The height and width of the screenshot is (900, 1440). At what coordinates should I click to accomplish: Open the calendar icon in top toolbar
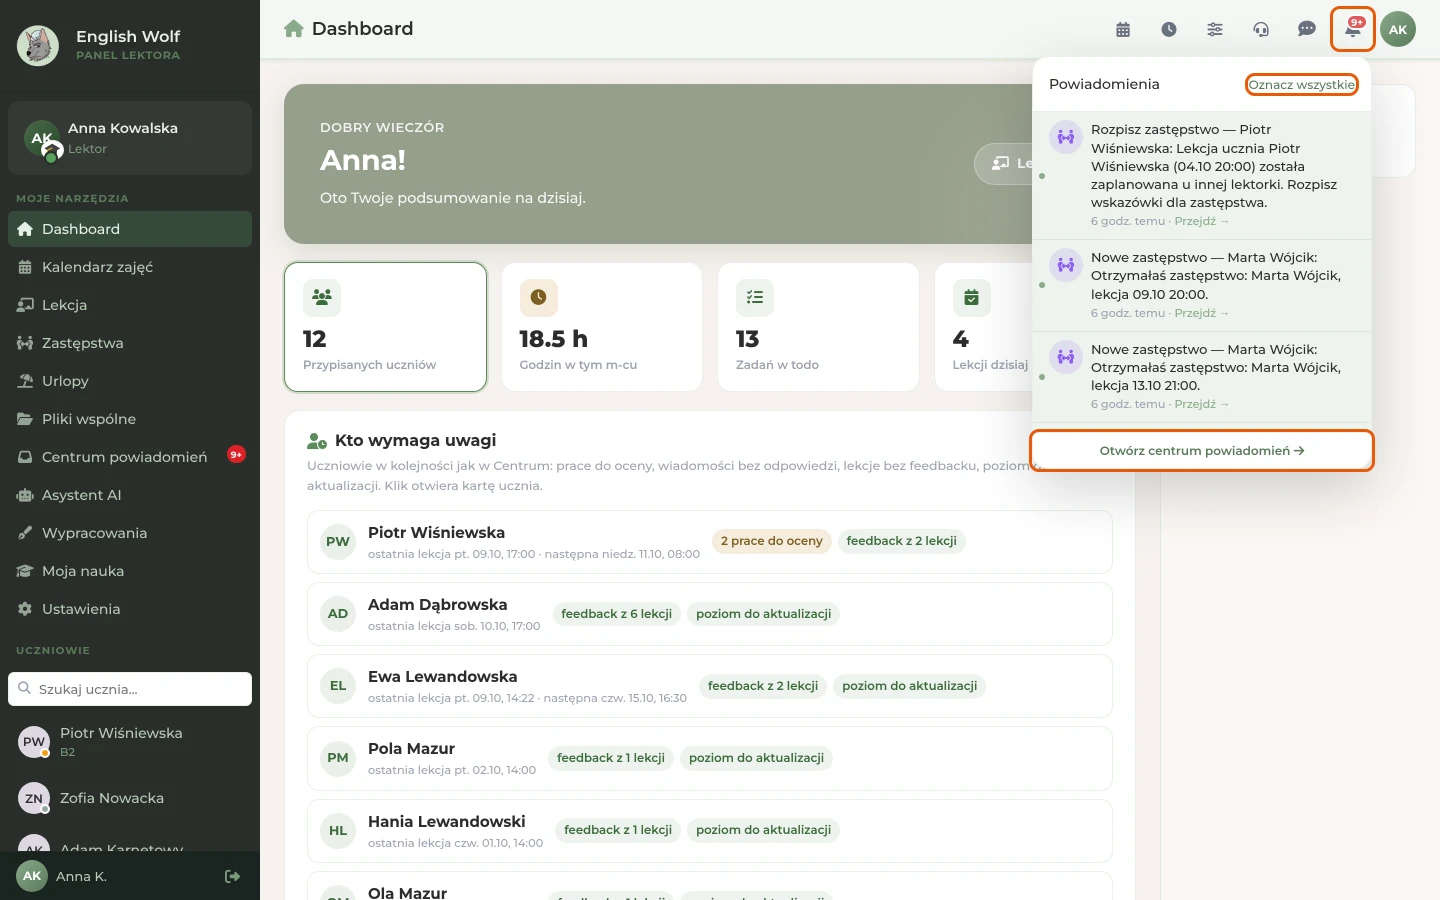pos(1123,29)
